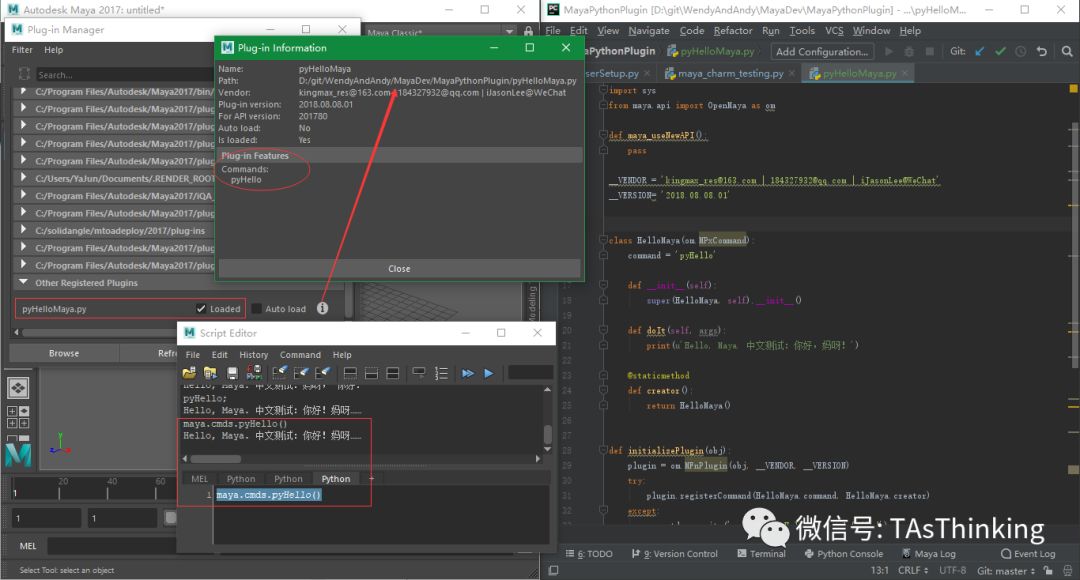Click Git Revert undo arrow icon
1080x580 pixels.
tap(1041, 52)
